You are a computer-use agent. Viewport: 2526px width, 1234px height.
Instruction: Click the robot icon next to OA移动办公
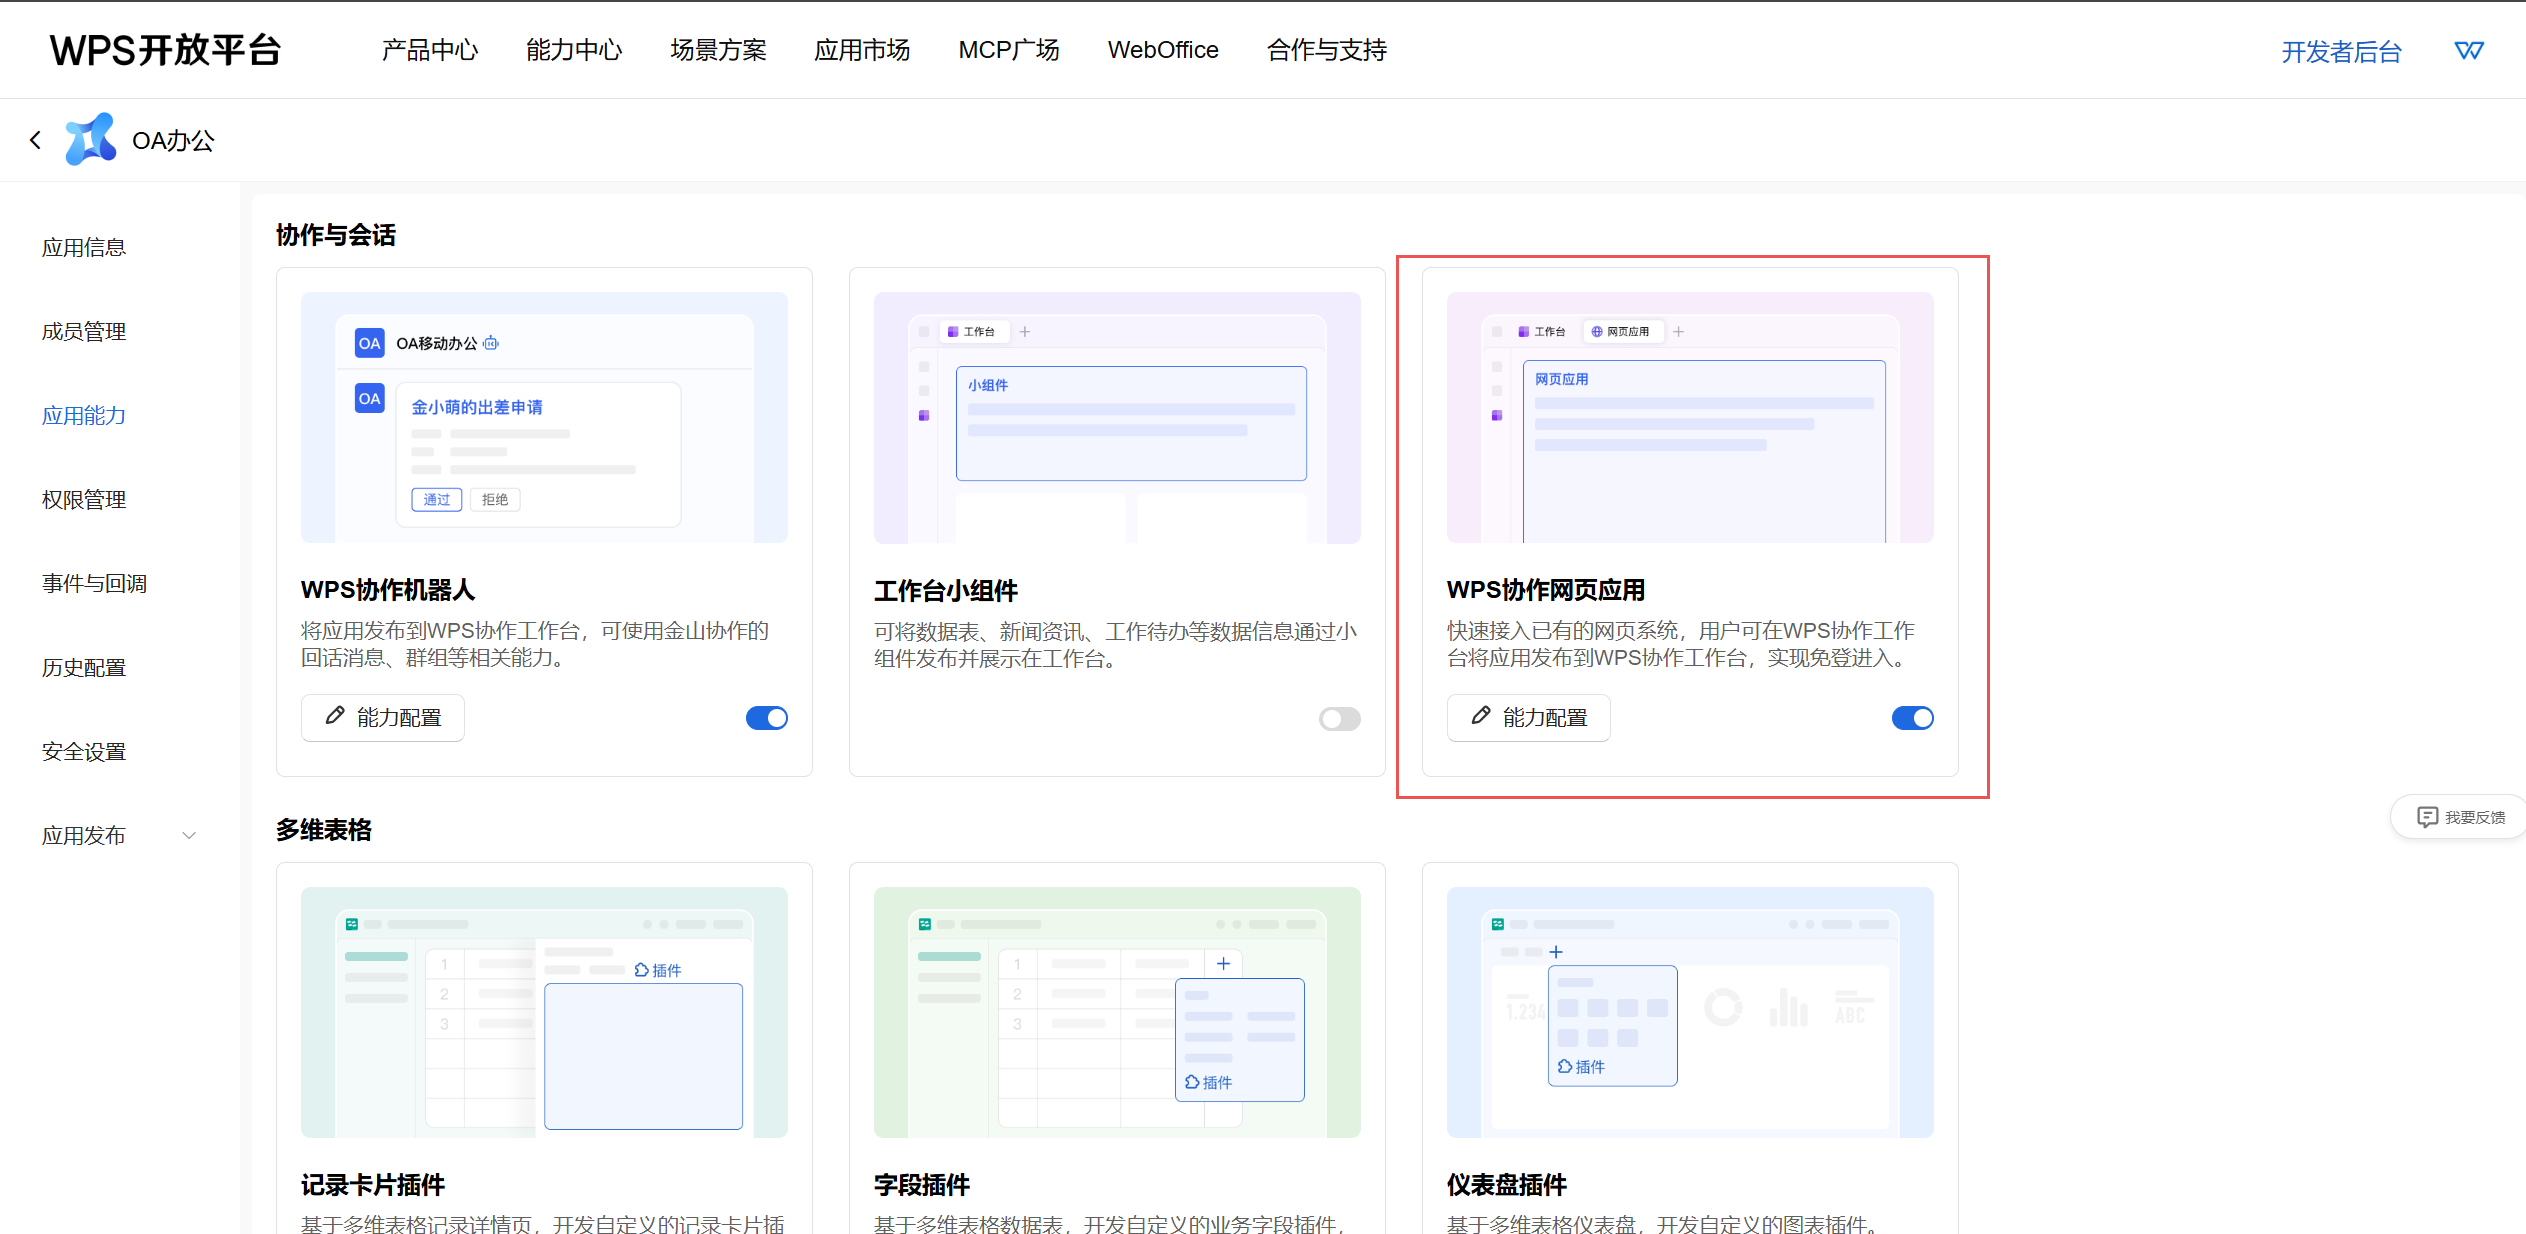pyautogui.click(x=491, y=343)
